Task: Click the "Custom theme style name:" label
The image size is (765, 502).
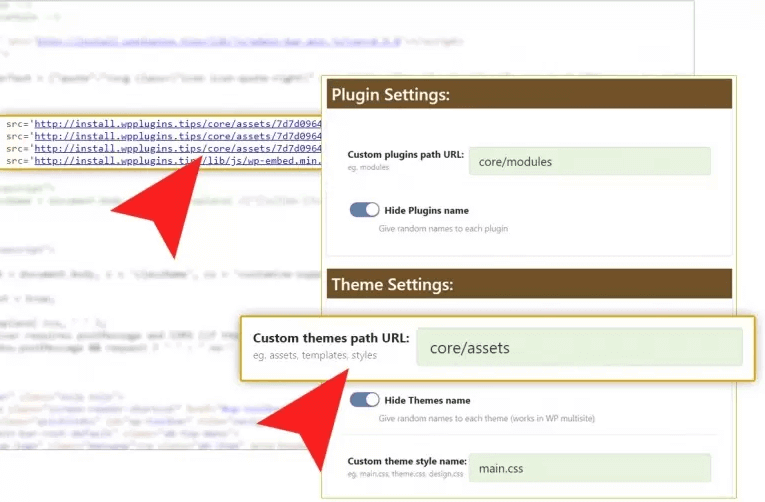Action: pos(406,461)
